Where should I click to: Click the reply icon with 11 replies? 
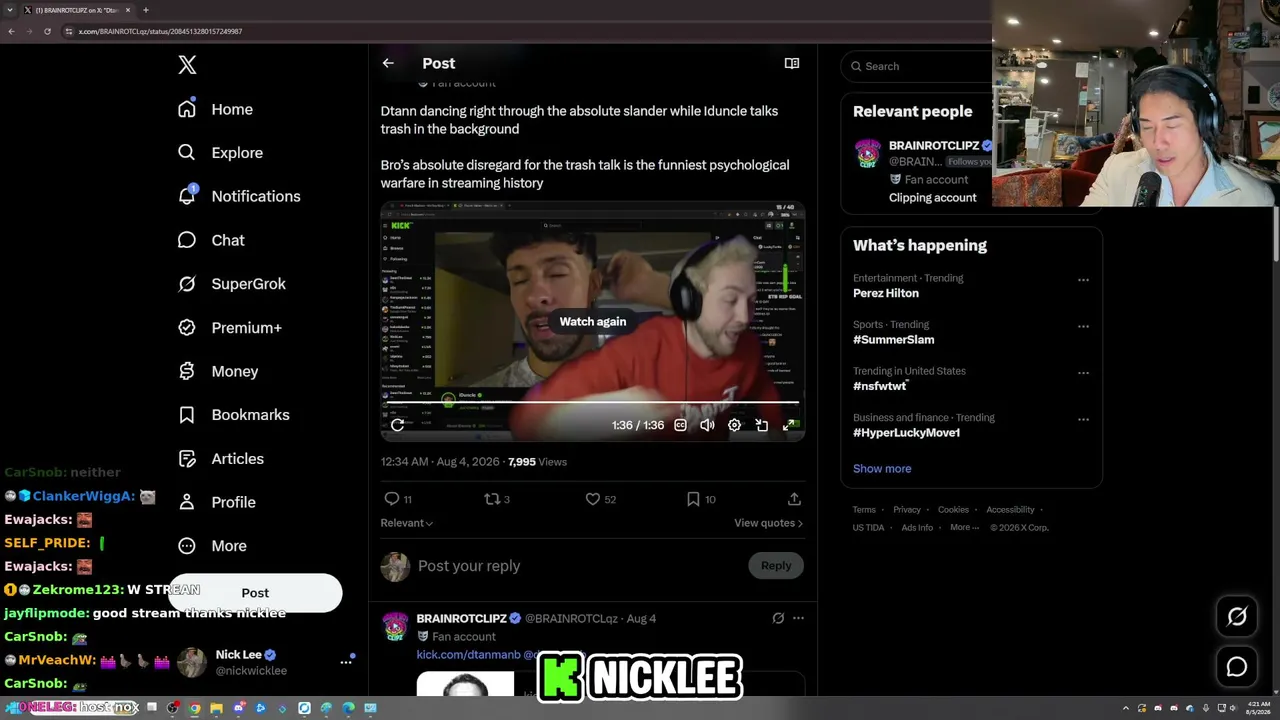[398, 499]
